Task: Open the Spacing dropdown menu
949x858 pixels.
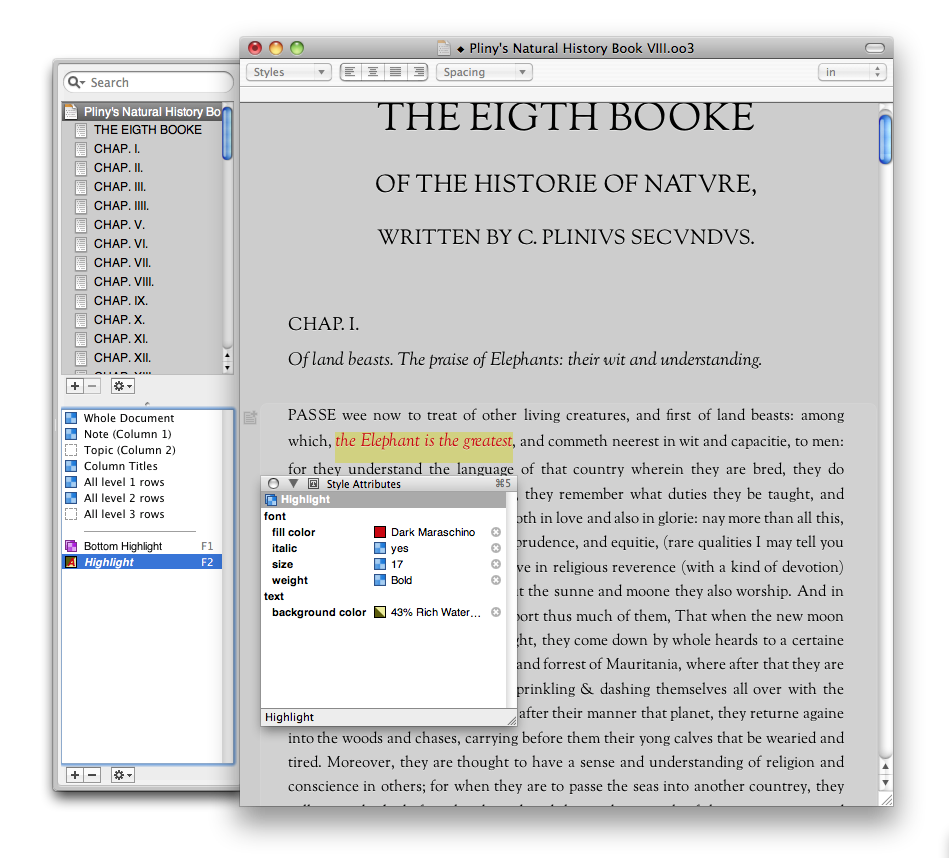Action: pos(483,72)
